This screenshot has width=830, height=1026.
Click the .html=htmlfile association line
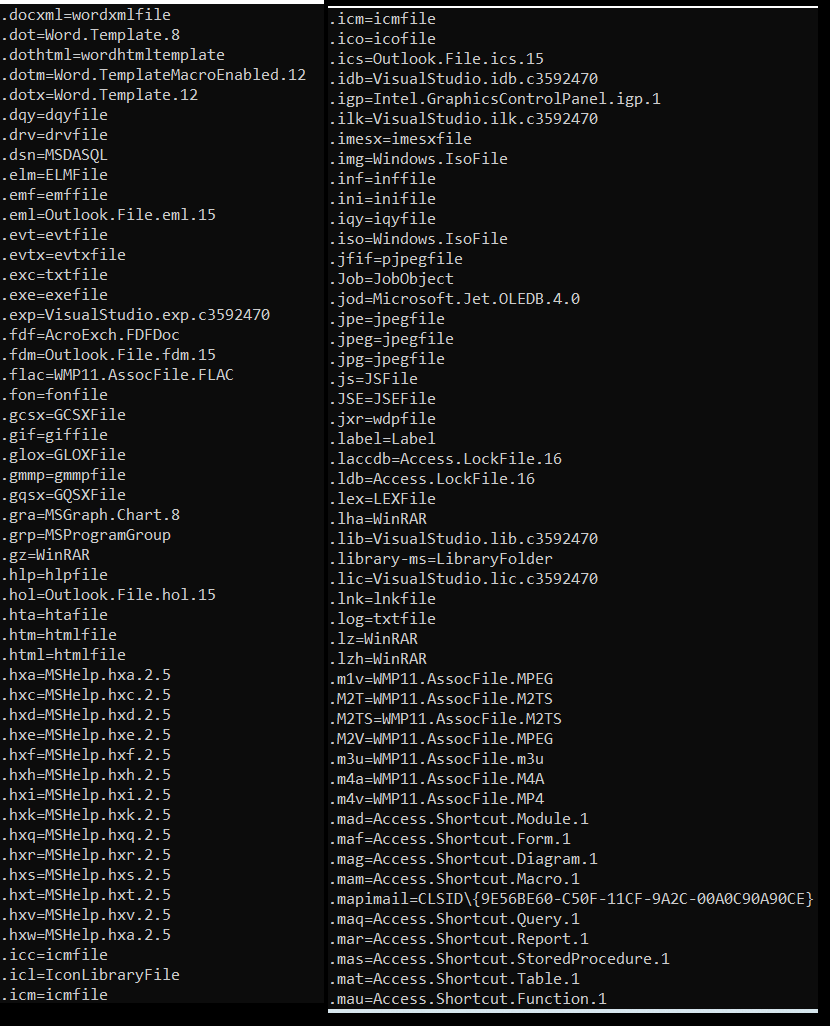point(63,655)
